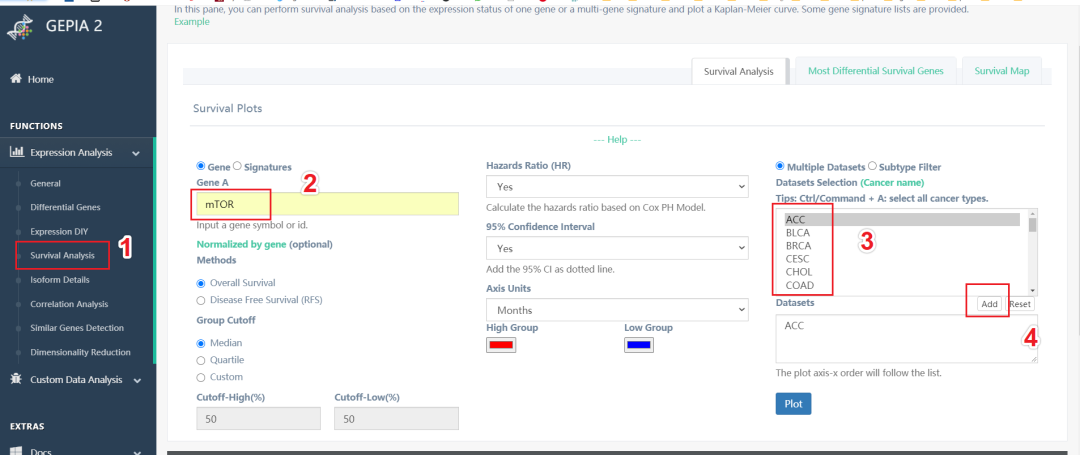Viewport: 1080px width, 455px height.
Task: Open Expression DIY in the sidebar
Action: [x=59, y=231]
